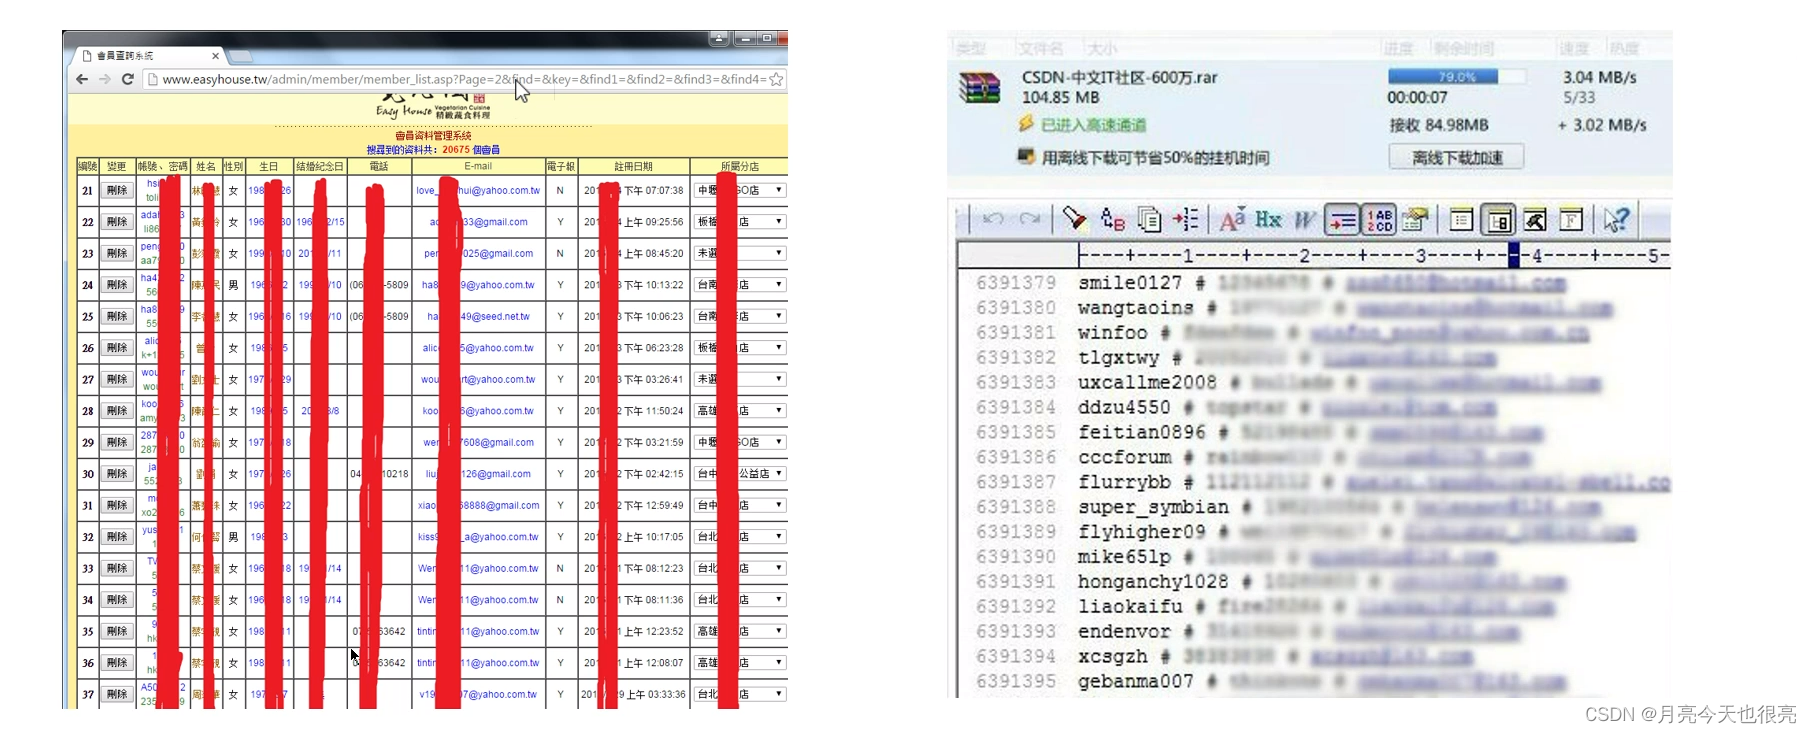1811x733 pixels.
Task: Toggle the highlighted directory window icon
Action: 1498,219
